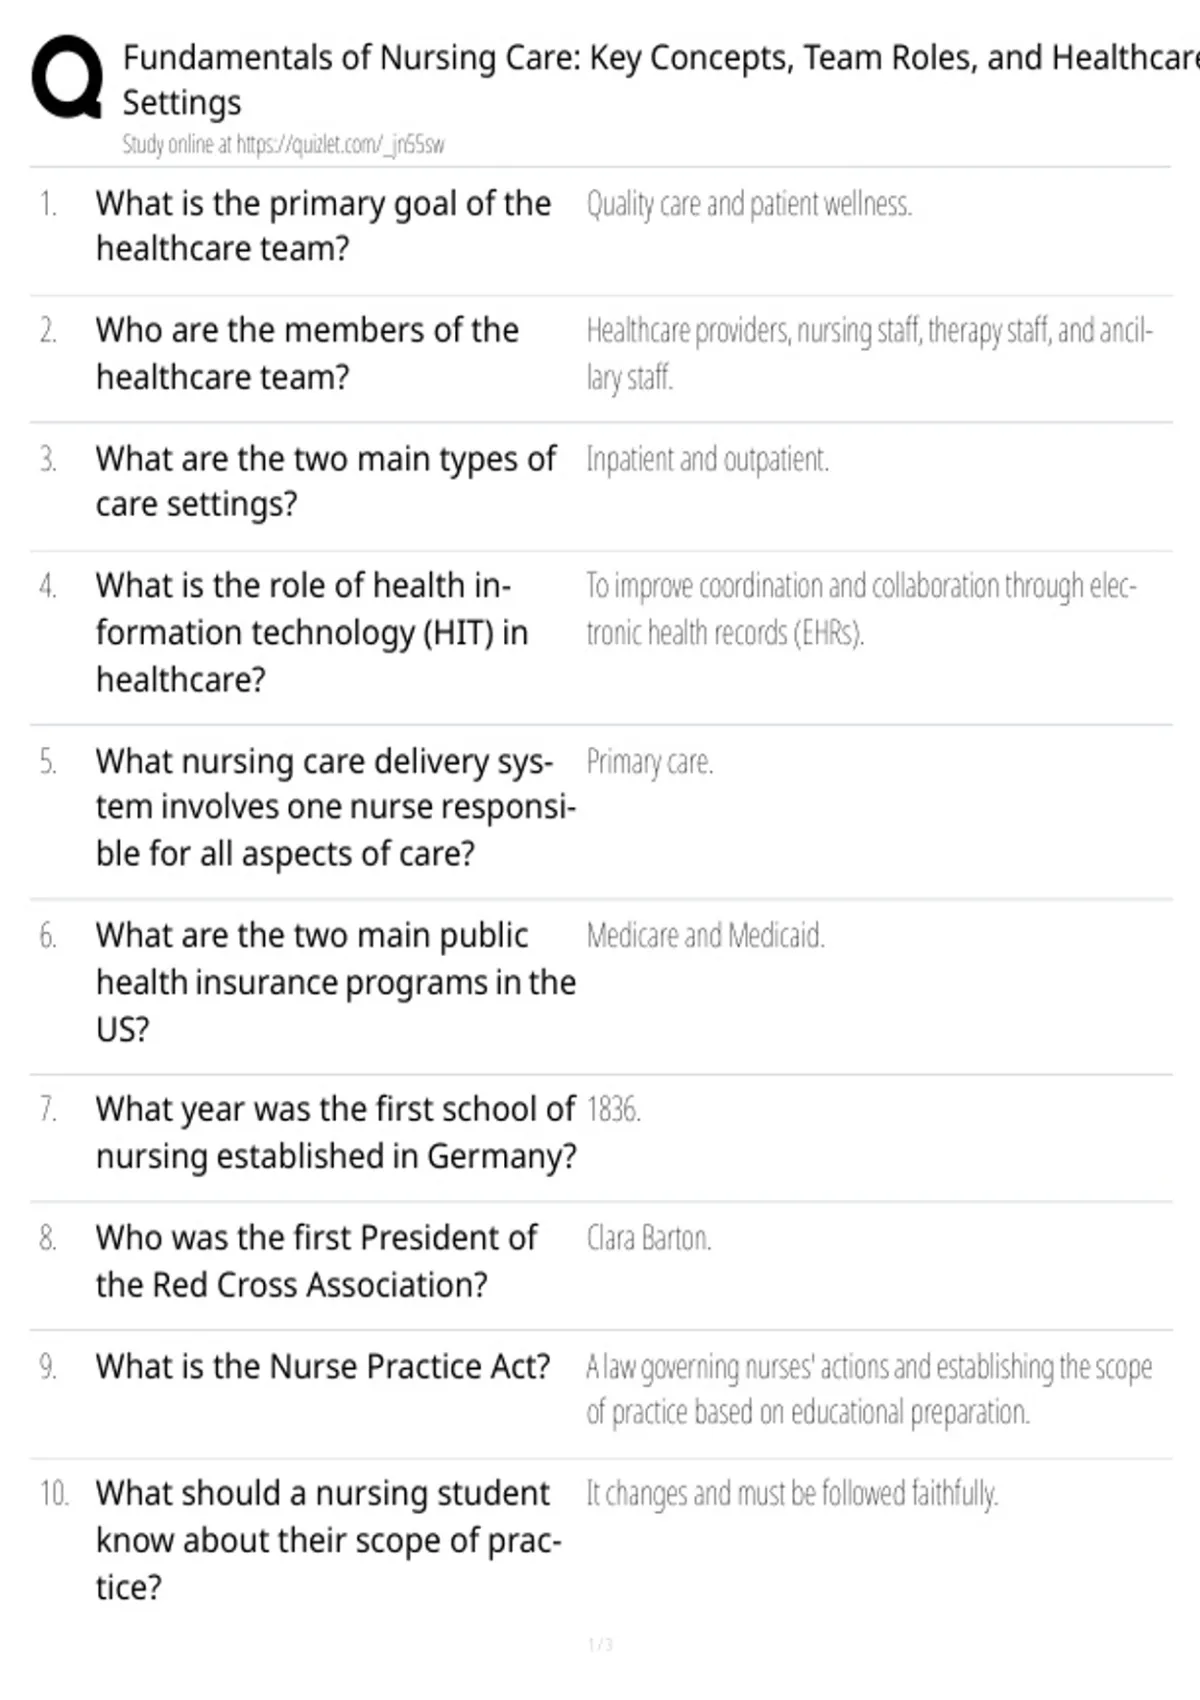Select the question about first nursing school in Germany
Viewport: 1200px width, 1700px height.
pos(336,1133)
